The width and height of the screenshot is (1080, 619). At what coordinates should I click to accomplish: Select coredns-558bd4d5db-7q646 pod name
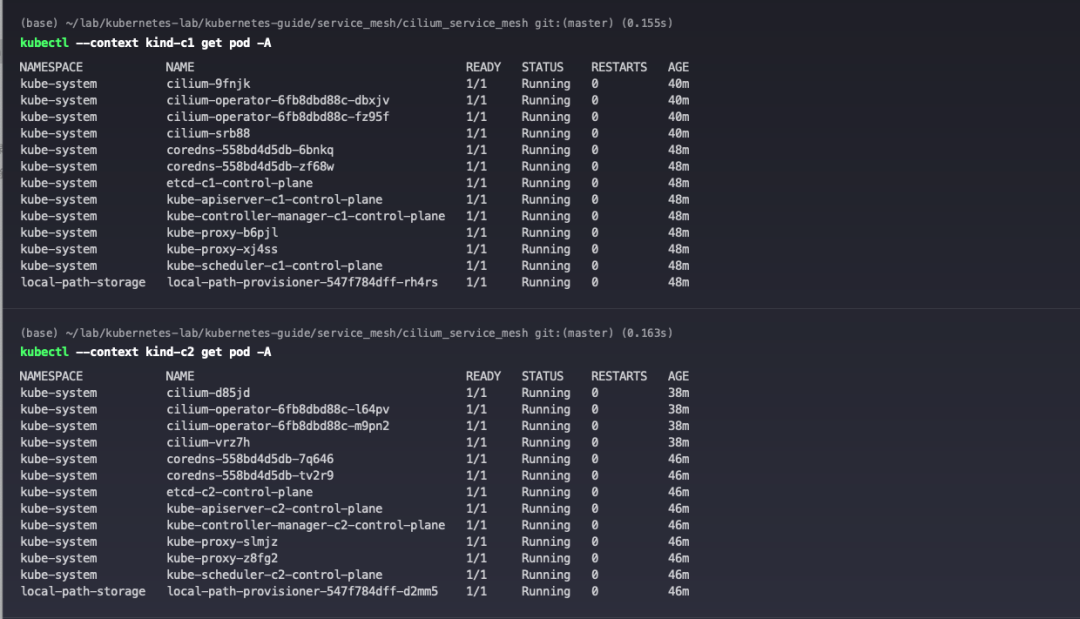(x=250, y=459)
